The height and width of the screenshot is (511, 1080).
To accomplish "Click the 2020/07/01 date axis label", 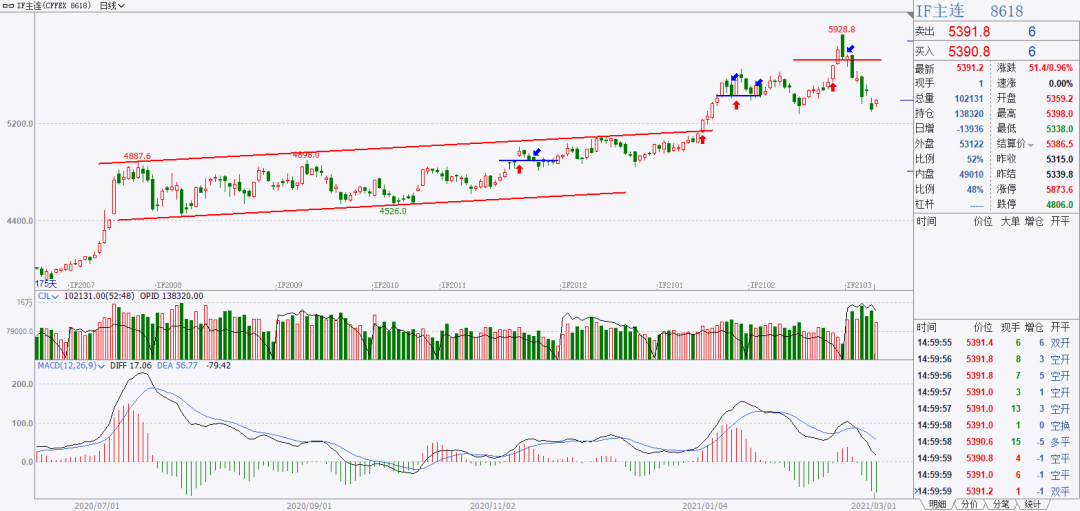I will 96,505.
